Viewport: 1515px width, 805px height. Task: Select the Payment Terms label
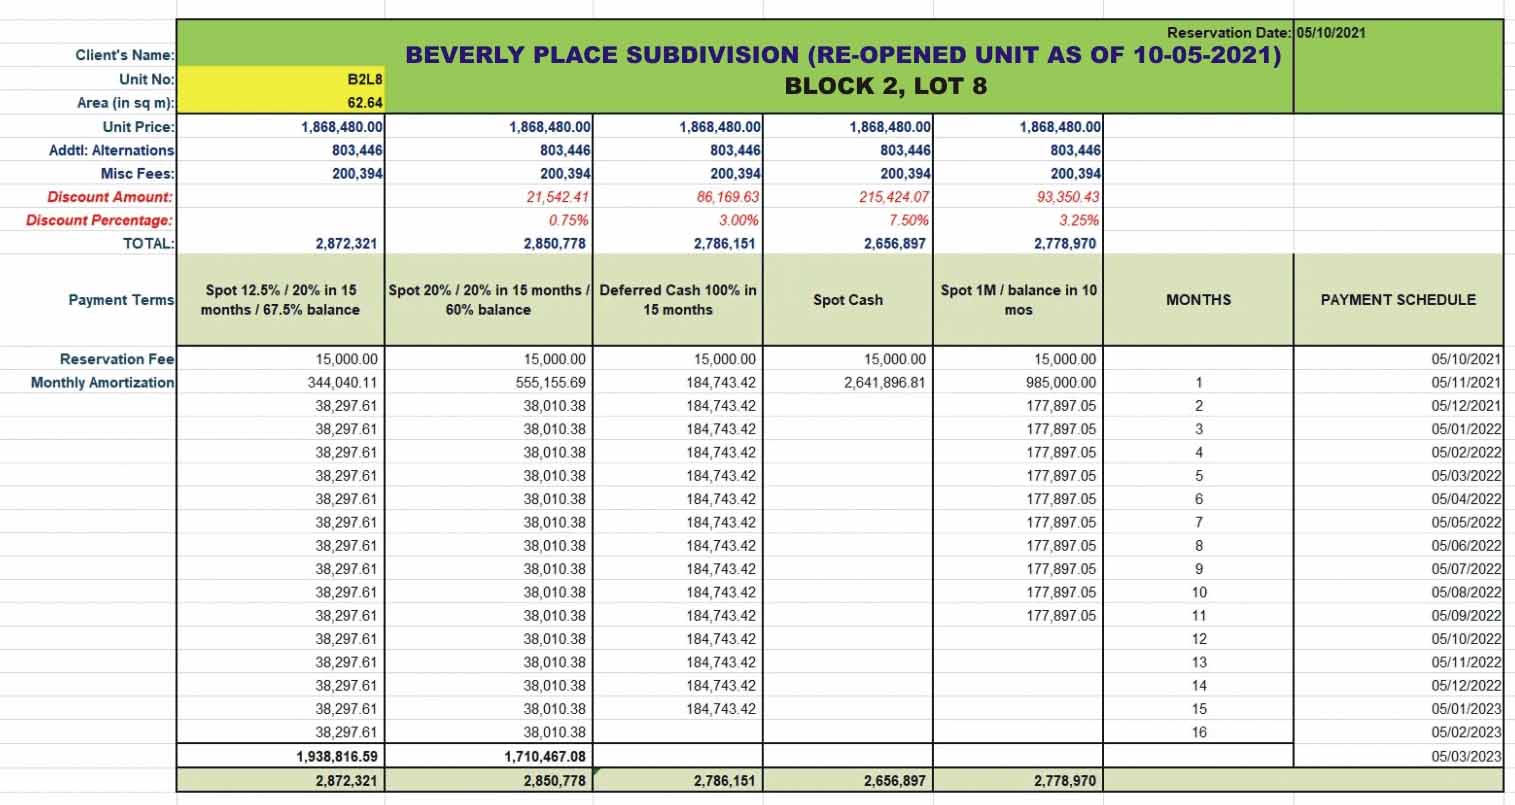[121, 300]
